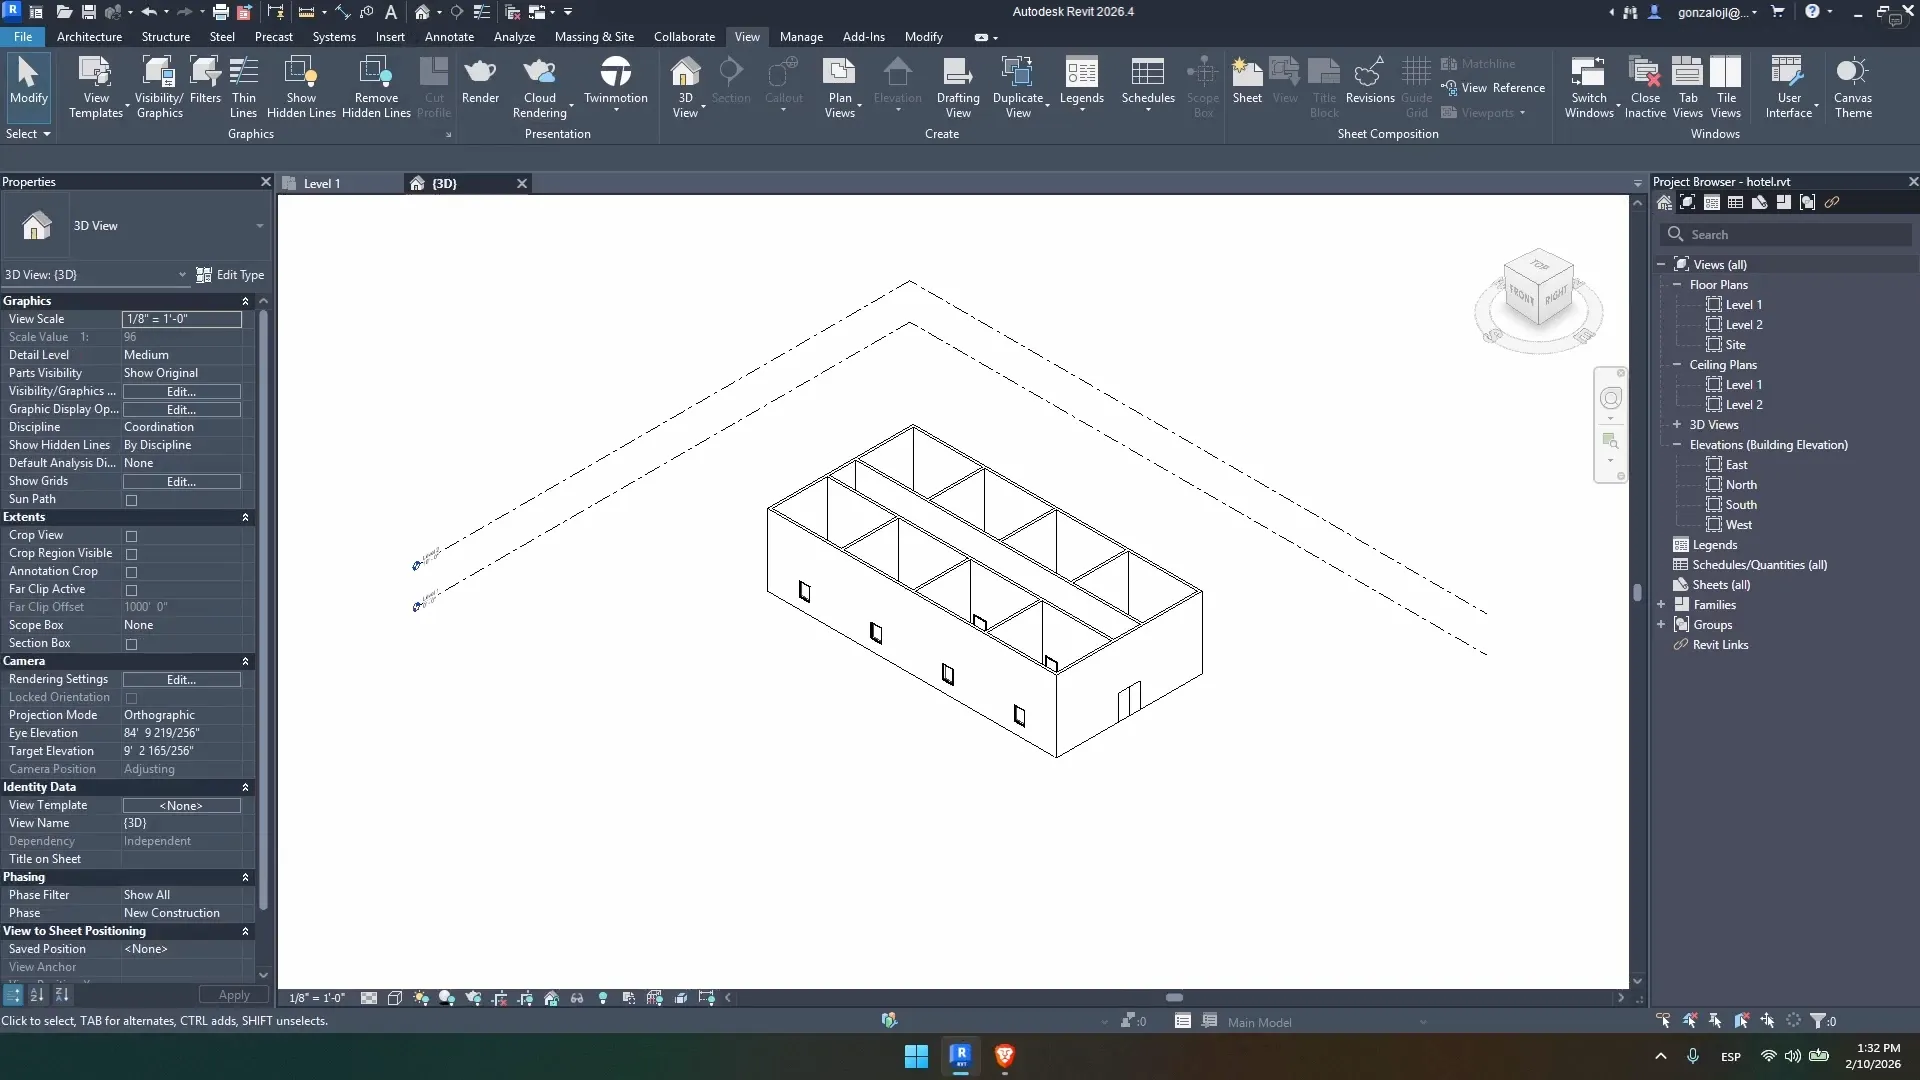Expand the Families node in browser

tap(1661, 605)
